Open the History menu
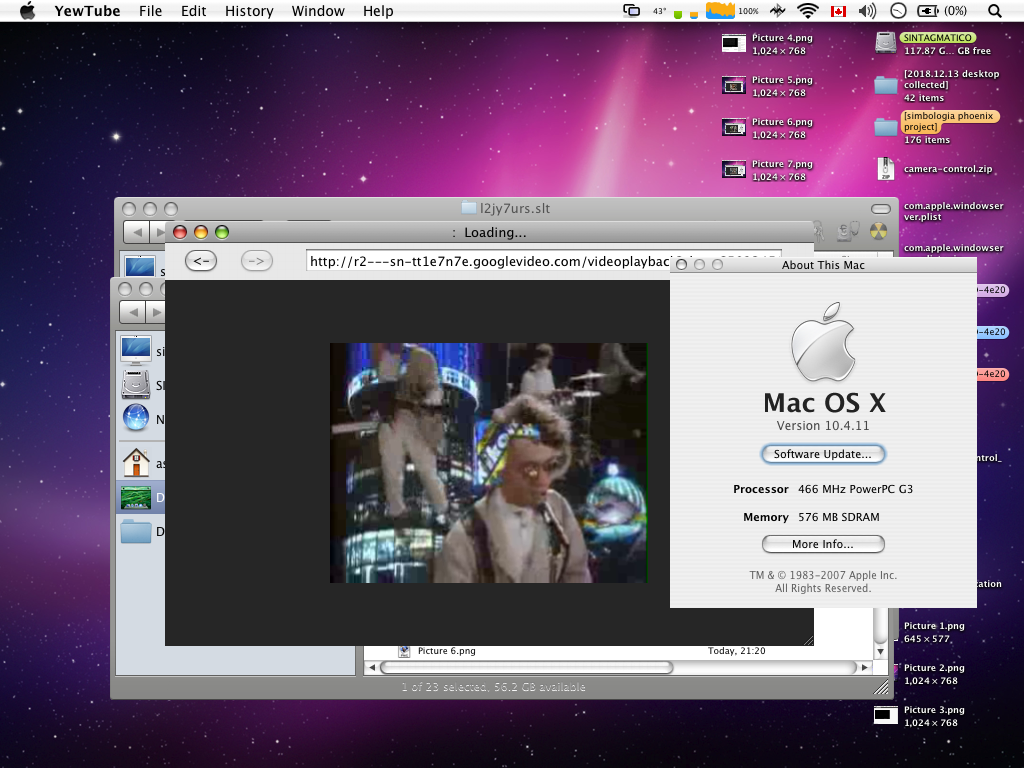This screenshot has width=1024, height=768. pos(249,11)
